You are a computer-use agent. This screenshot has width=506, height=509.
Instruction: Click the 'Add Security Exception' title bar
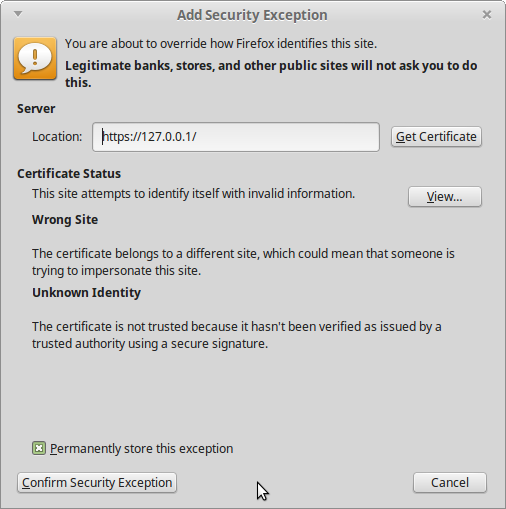pyautogui.click(x=252, y=15)
